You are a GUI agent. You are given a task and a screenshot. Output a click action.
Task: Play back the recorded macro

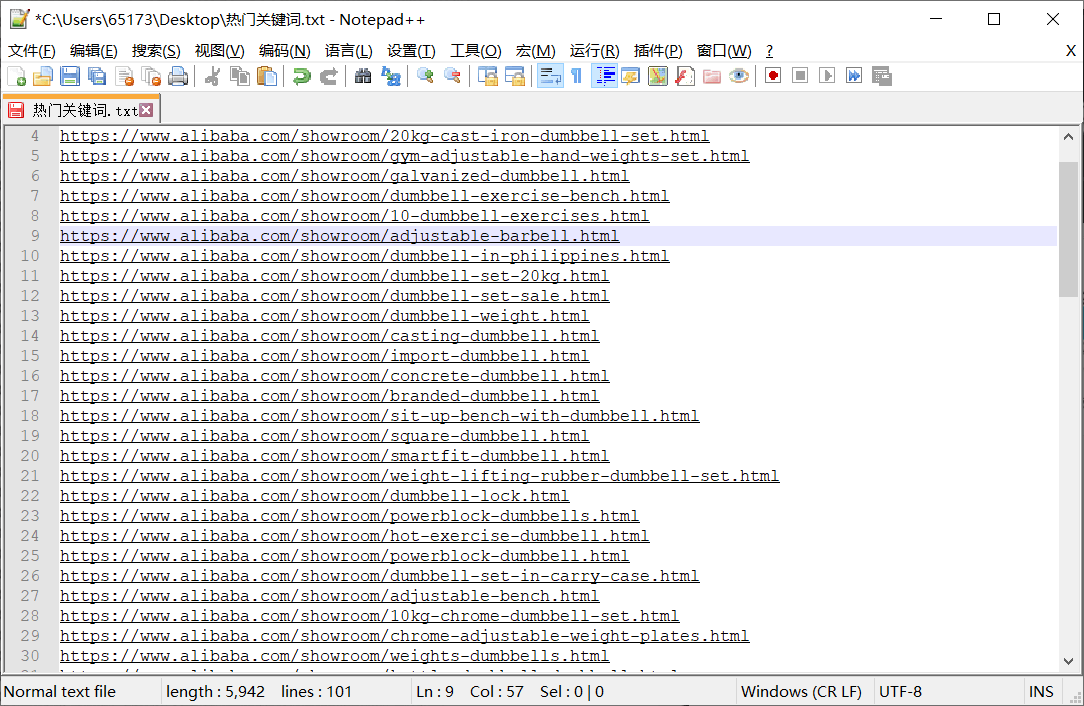coord(827,76)
